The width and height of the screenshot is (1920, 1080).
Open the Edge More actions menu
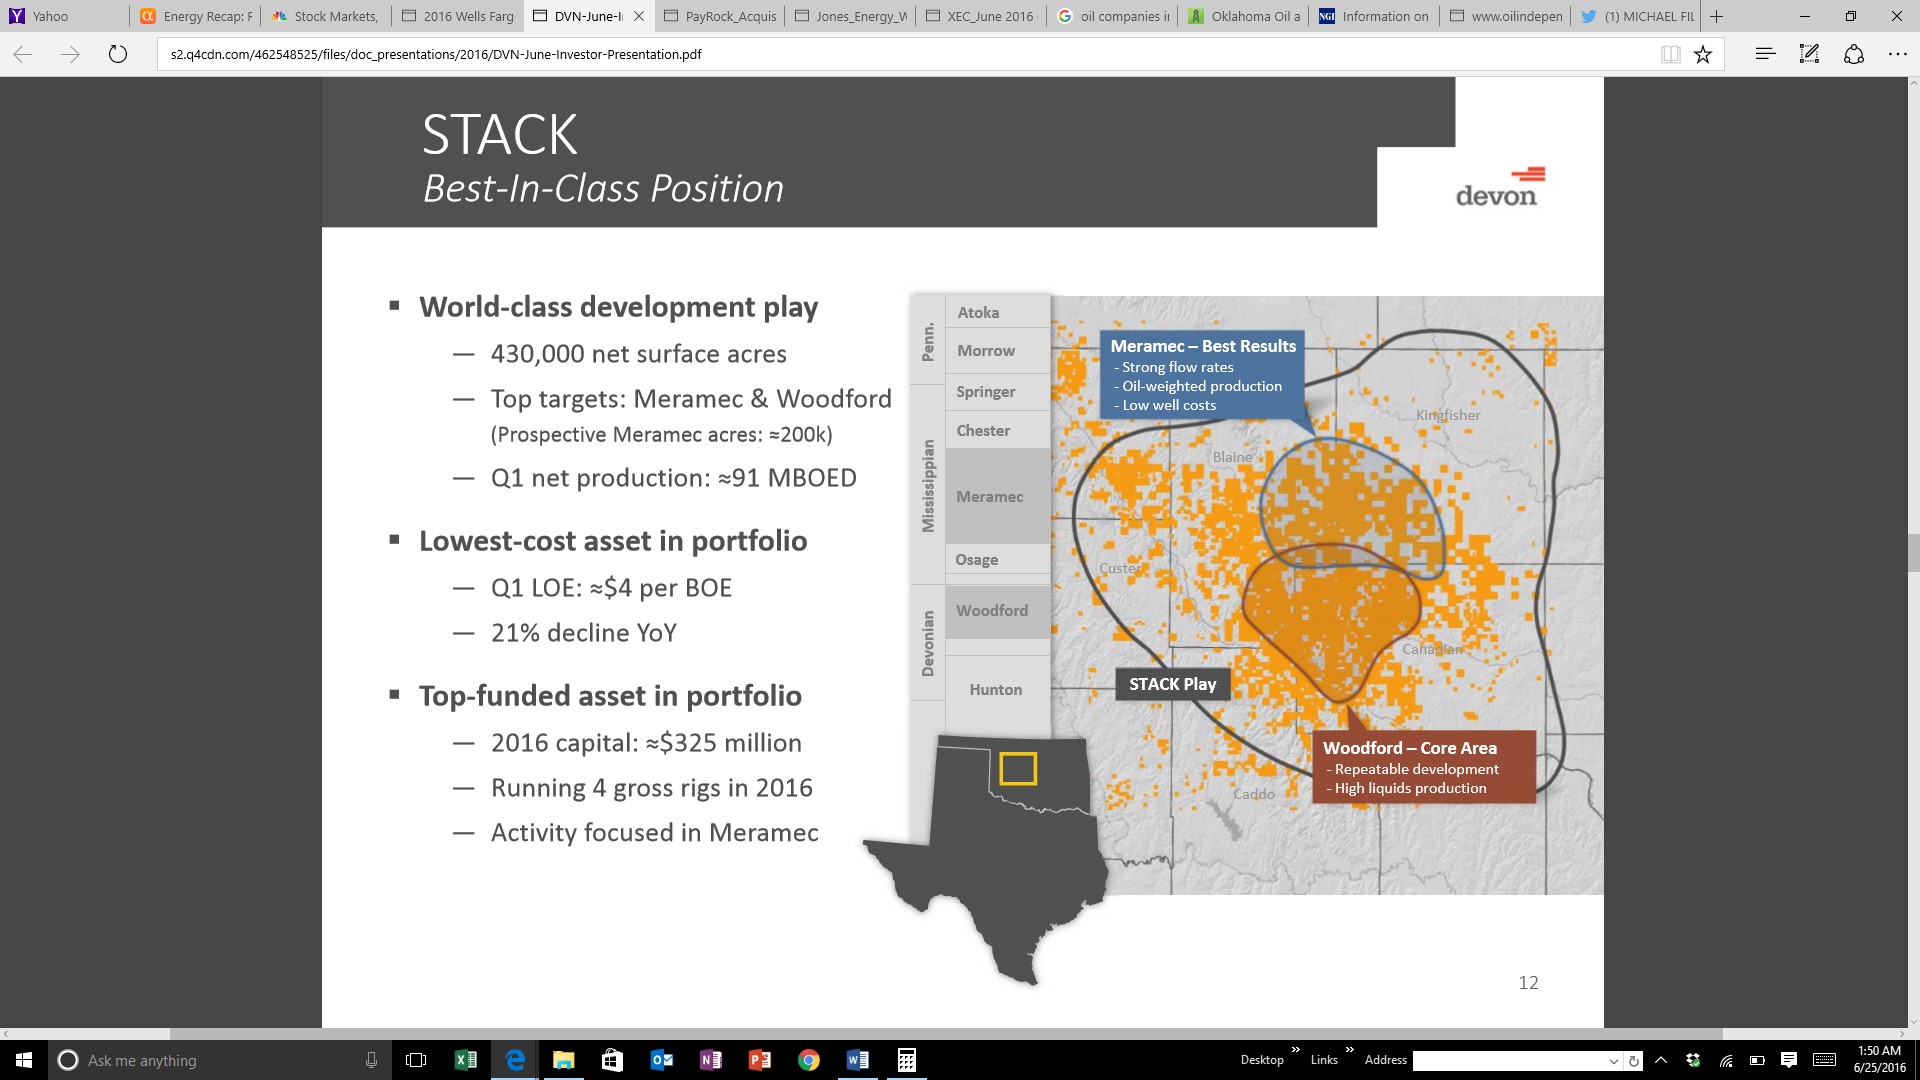tap(1897, 55)
